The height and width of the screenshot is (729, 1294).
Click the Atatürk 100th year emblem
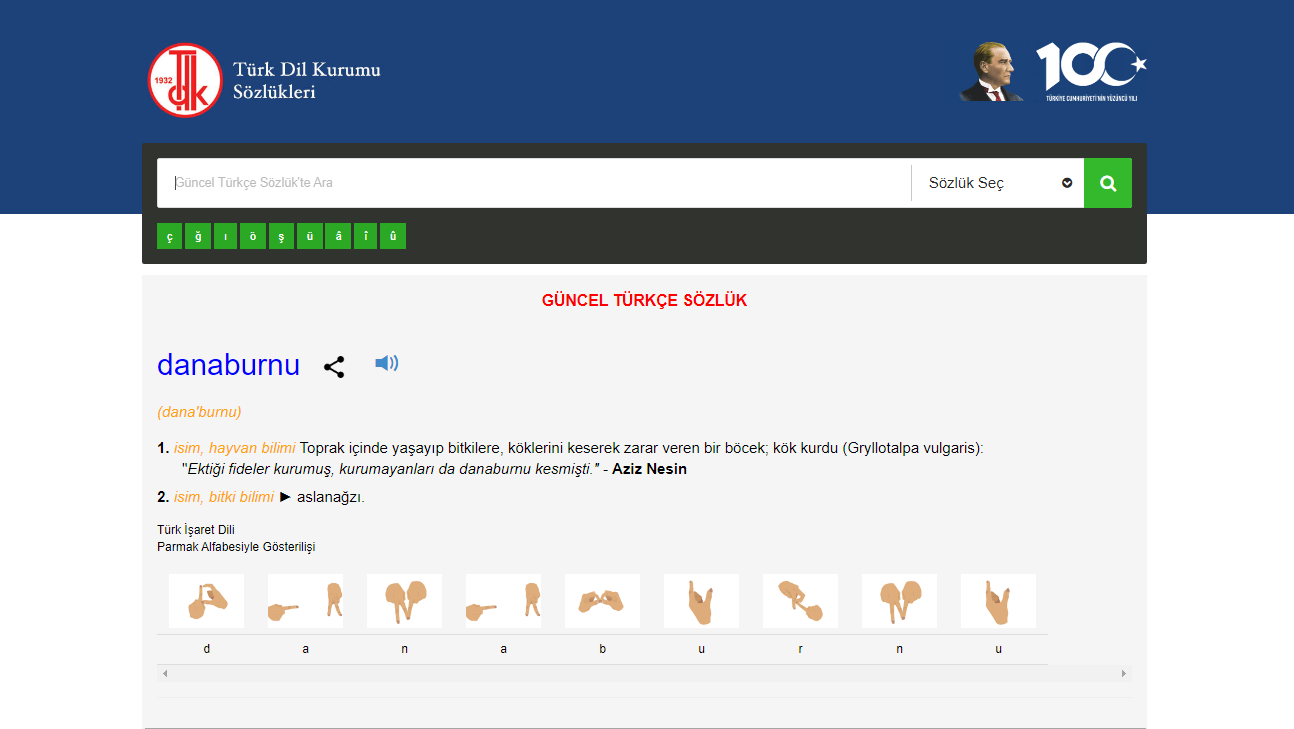[x=1053, y=72]
